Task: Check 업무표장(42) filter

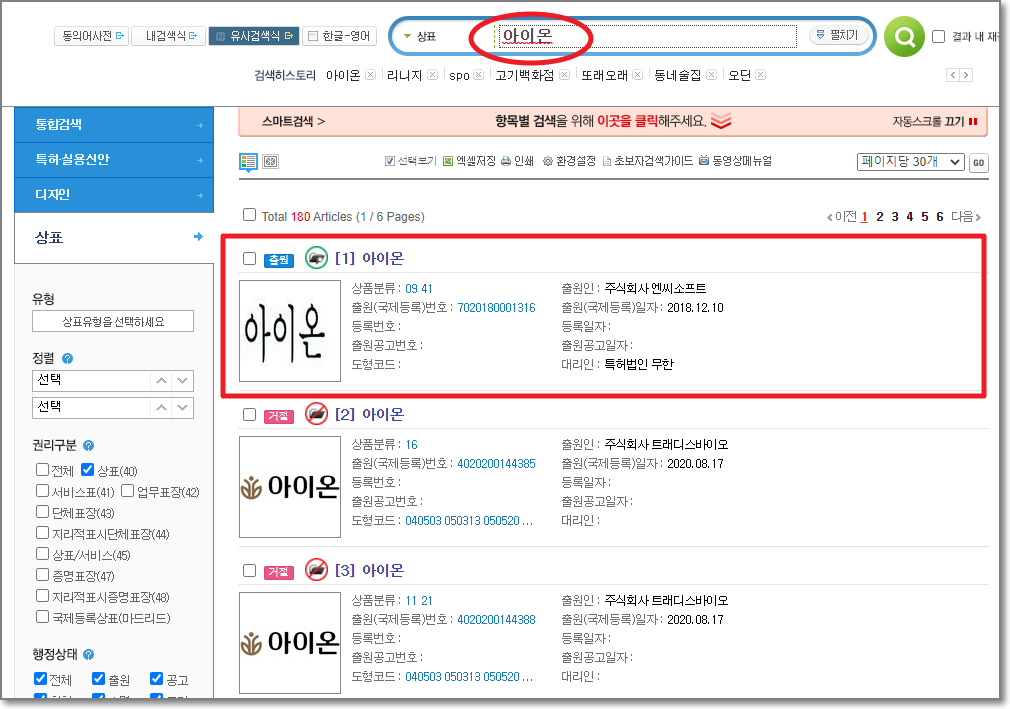Action: (x=128, y=491)
